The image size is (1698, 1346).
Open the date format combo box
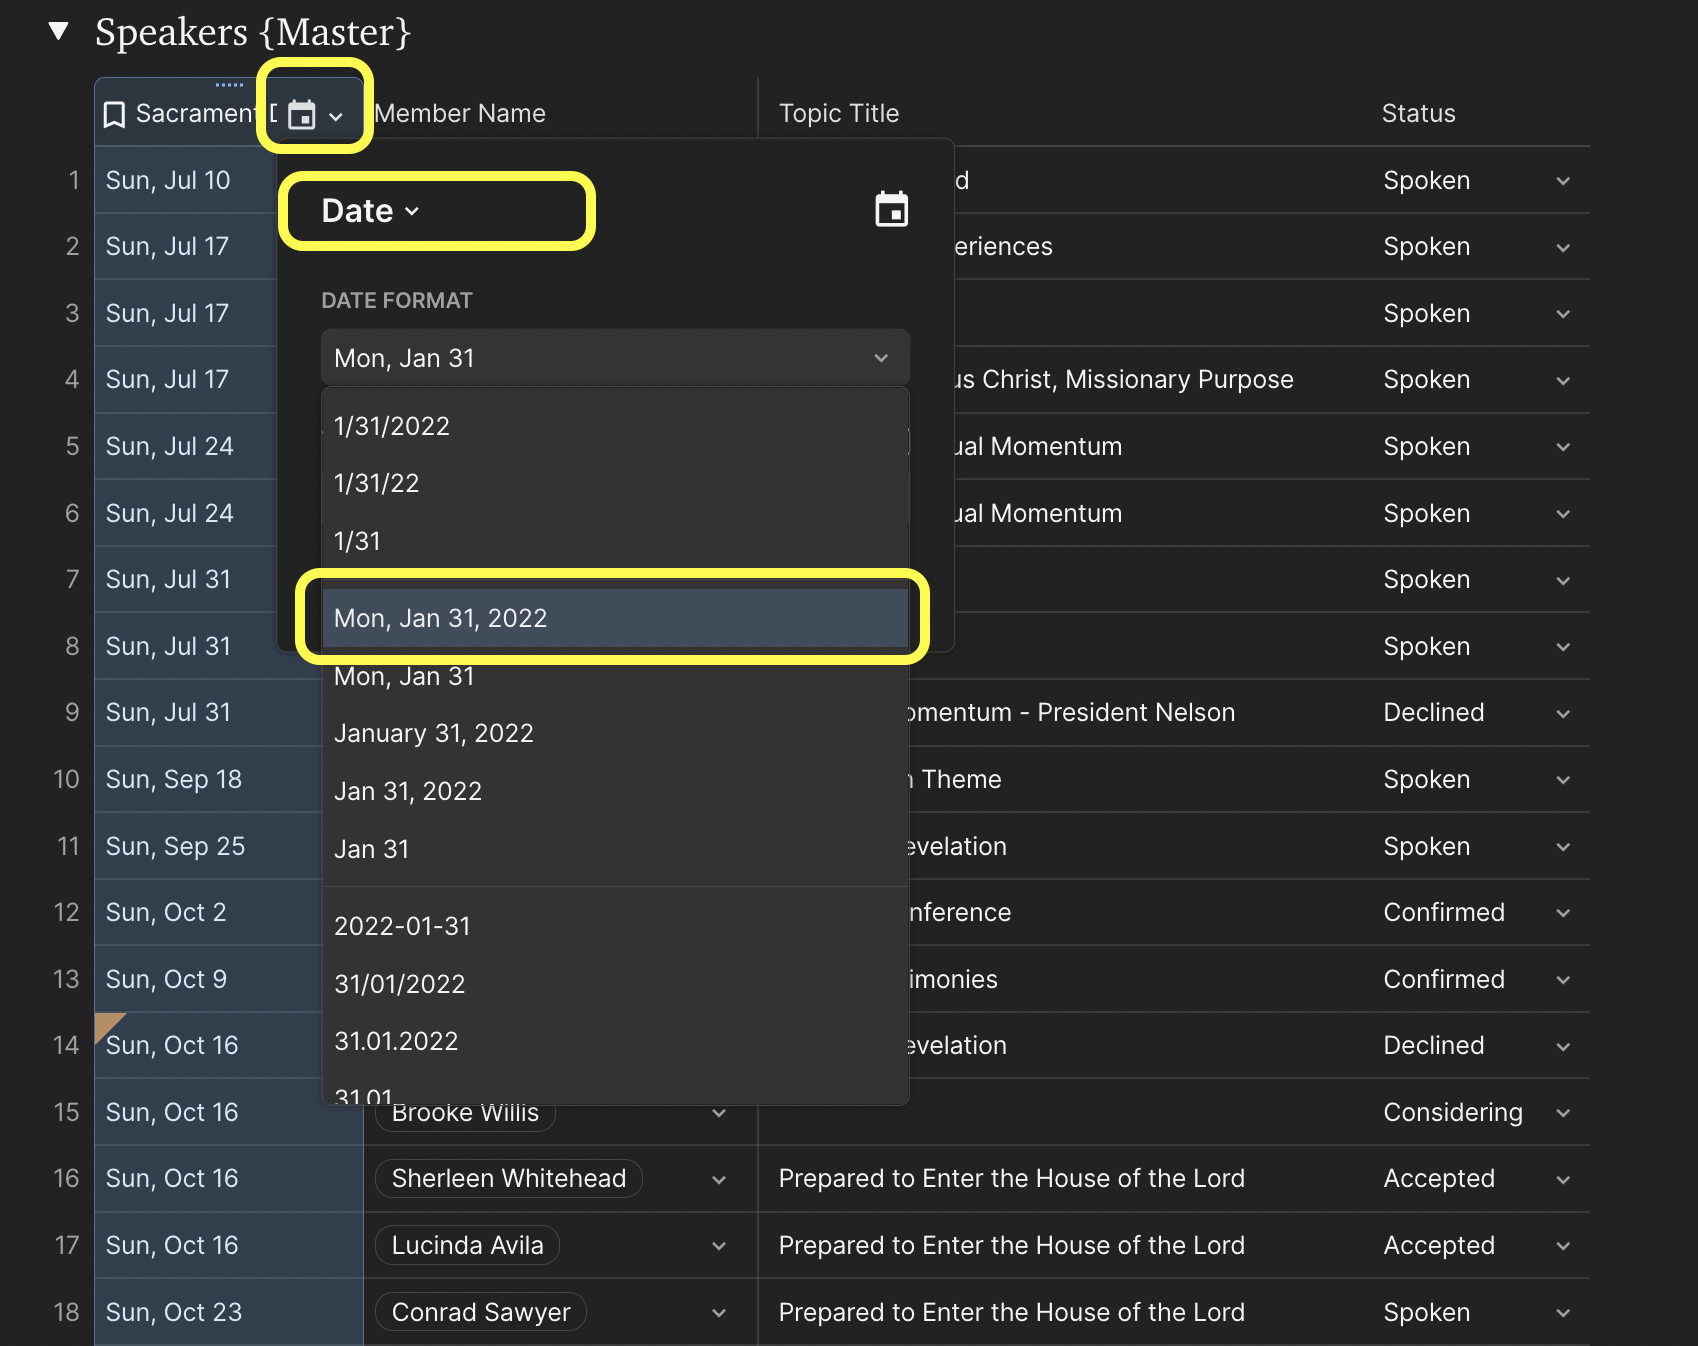(x=614, y=358)
